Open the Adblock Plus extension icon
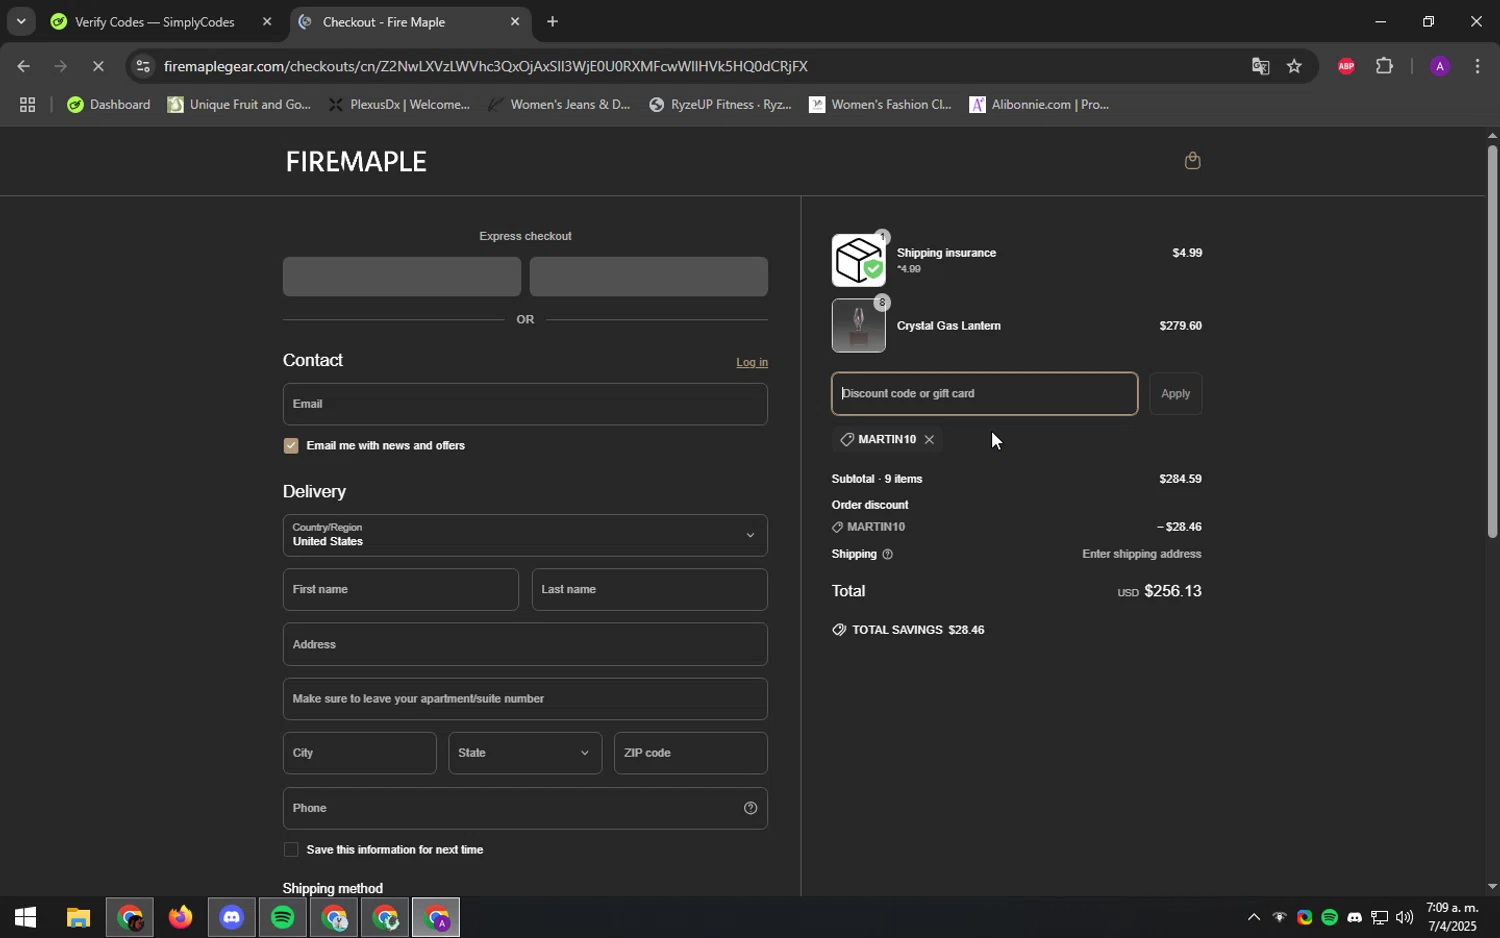Image resolution: width=1500 pixels, height=938 pixels. [x=1346, y=67]
